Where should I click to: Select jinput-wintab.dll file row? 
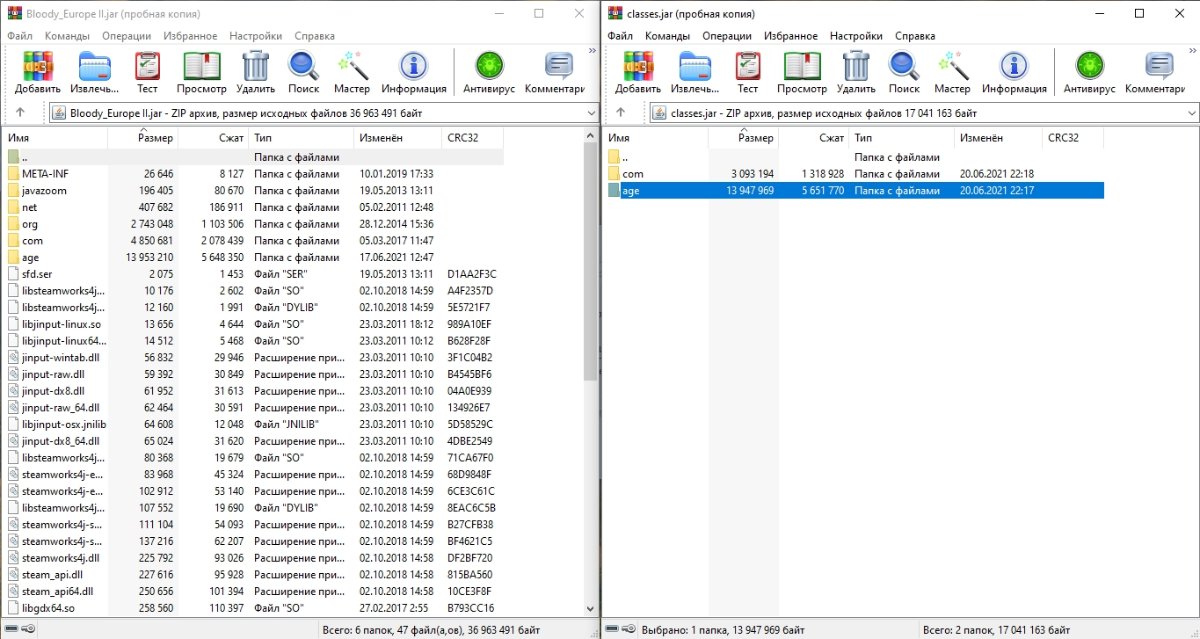click(254, 357)
